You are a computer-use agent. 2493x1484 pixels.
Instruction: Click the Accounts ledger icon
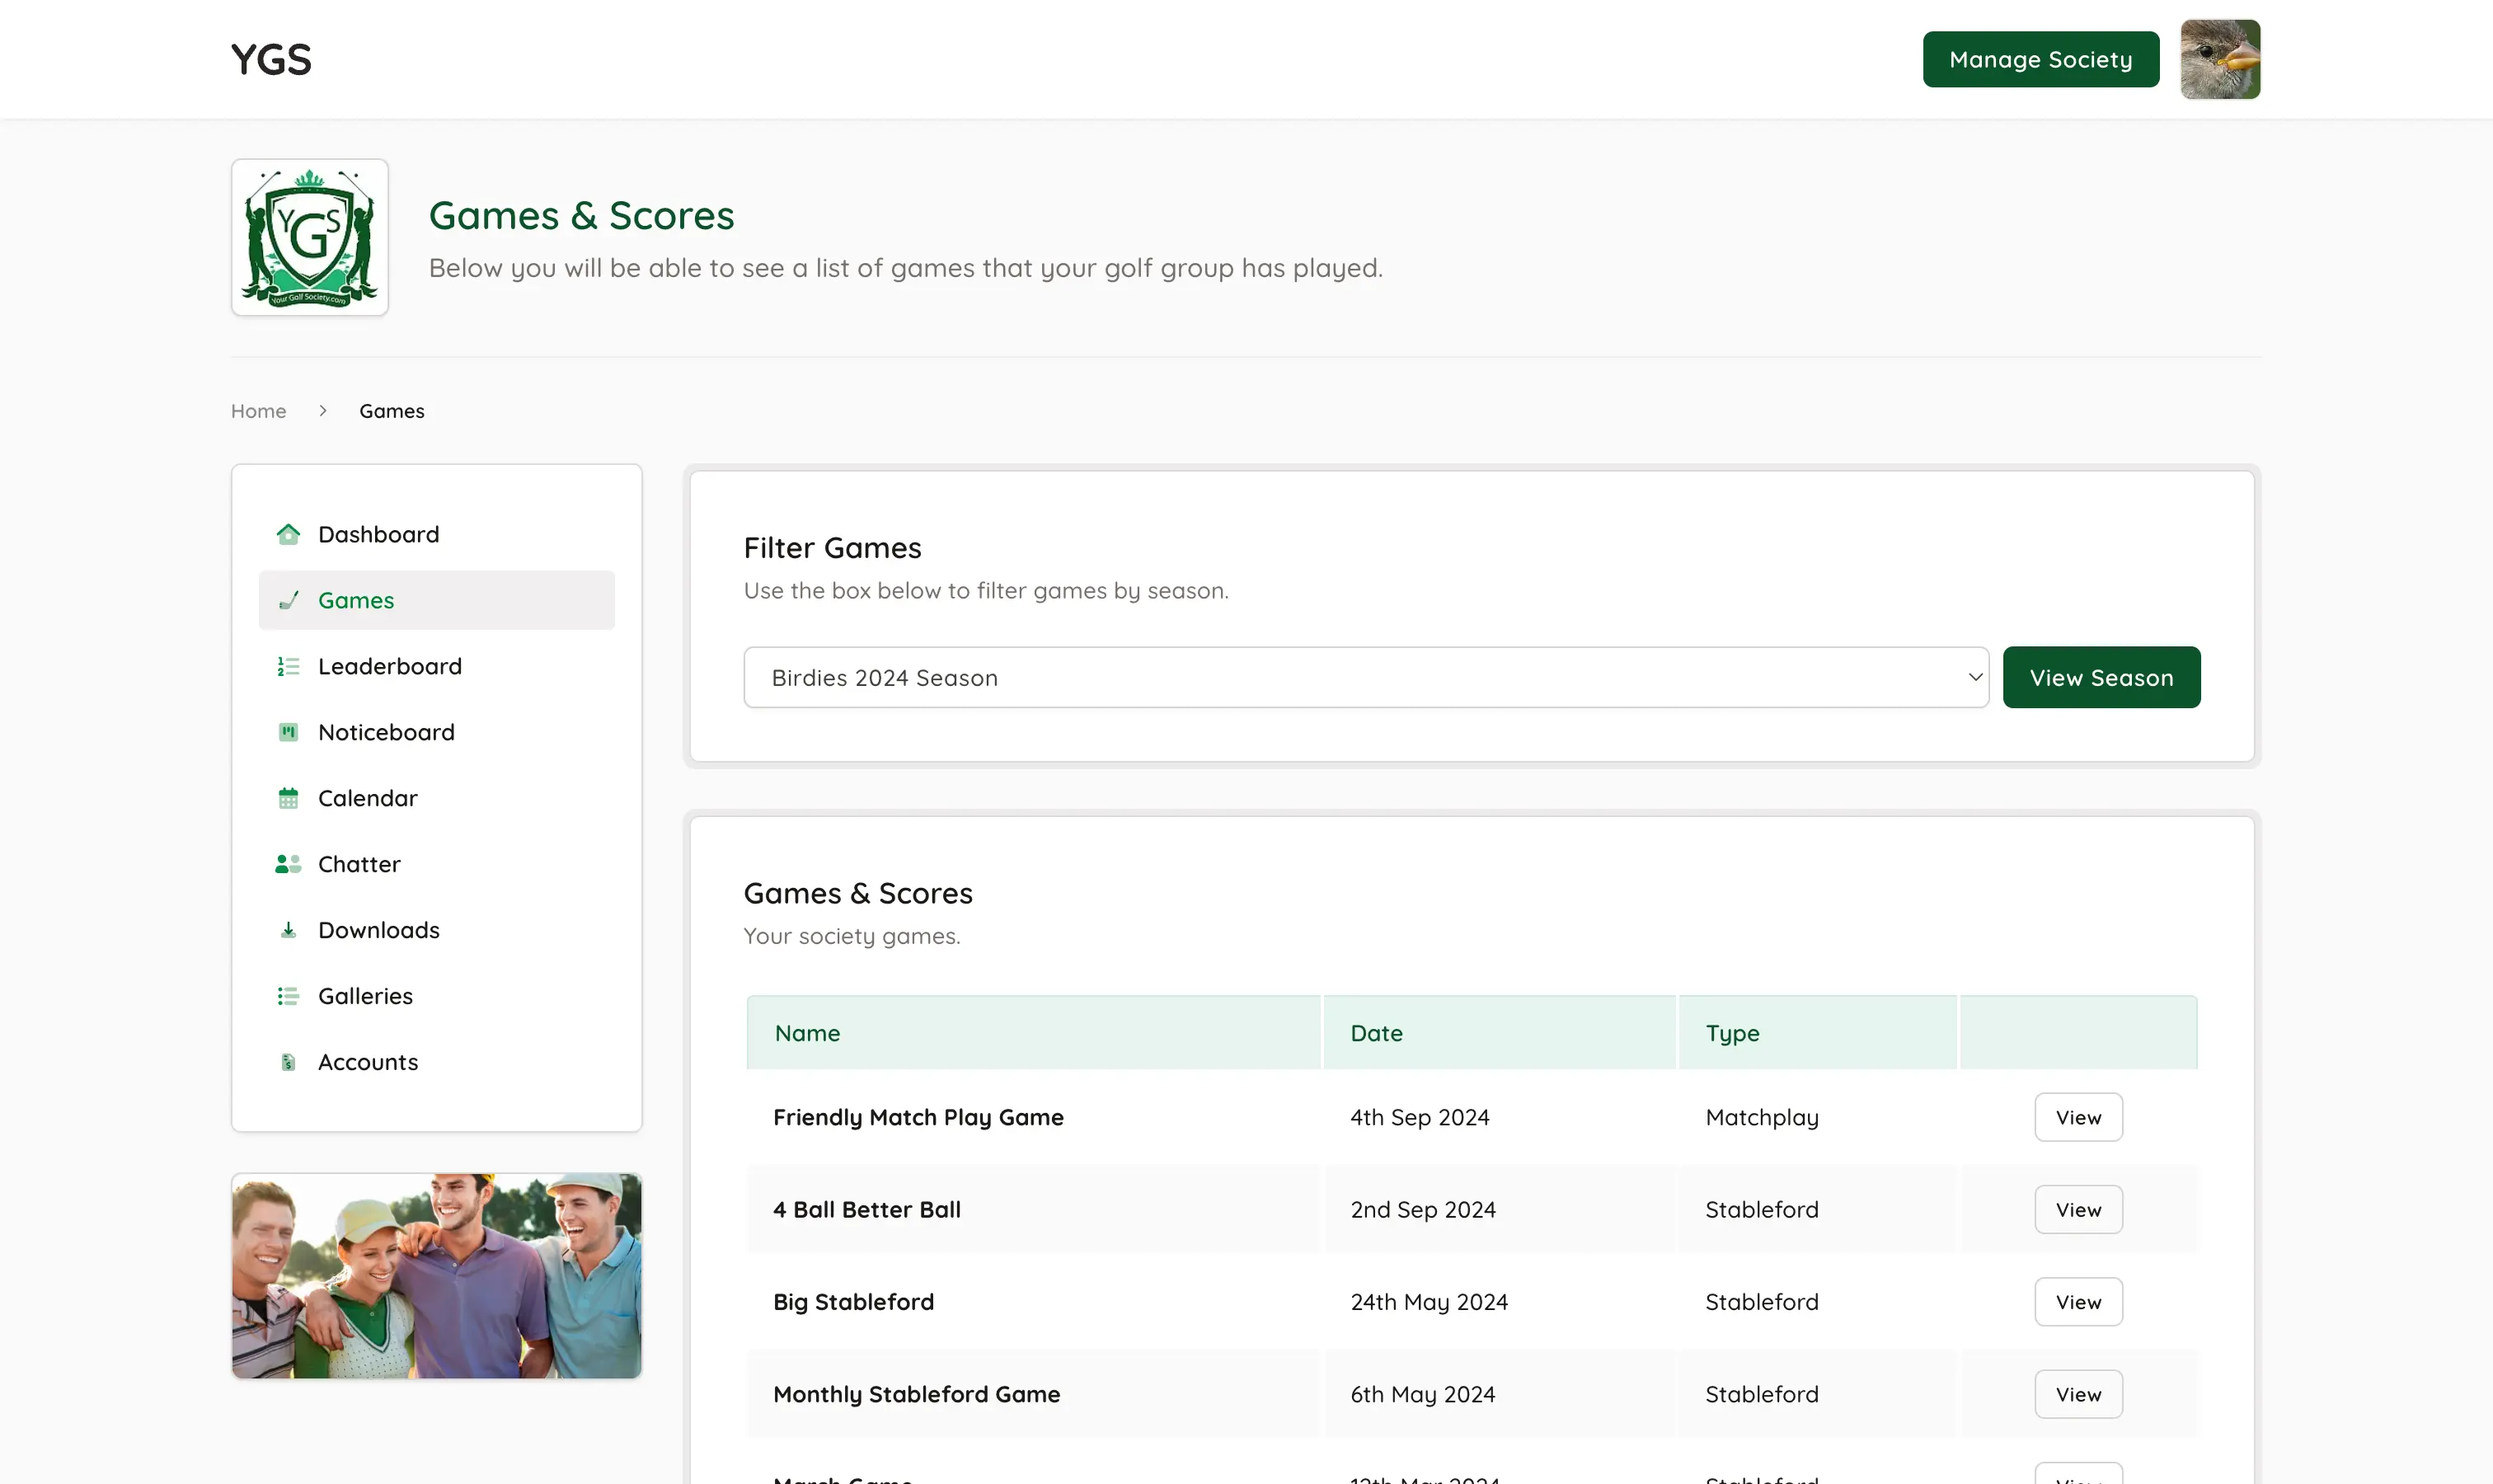click(289, 1062)
